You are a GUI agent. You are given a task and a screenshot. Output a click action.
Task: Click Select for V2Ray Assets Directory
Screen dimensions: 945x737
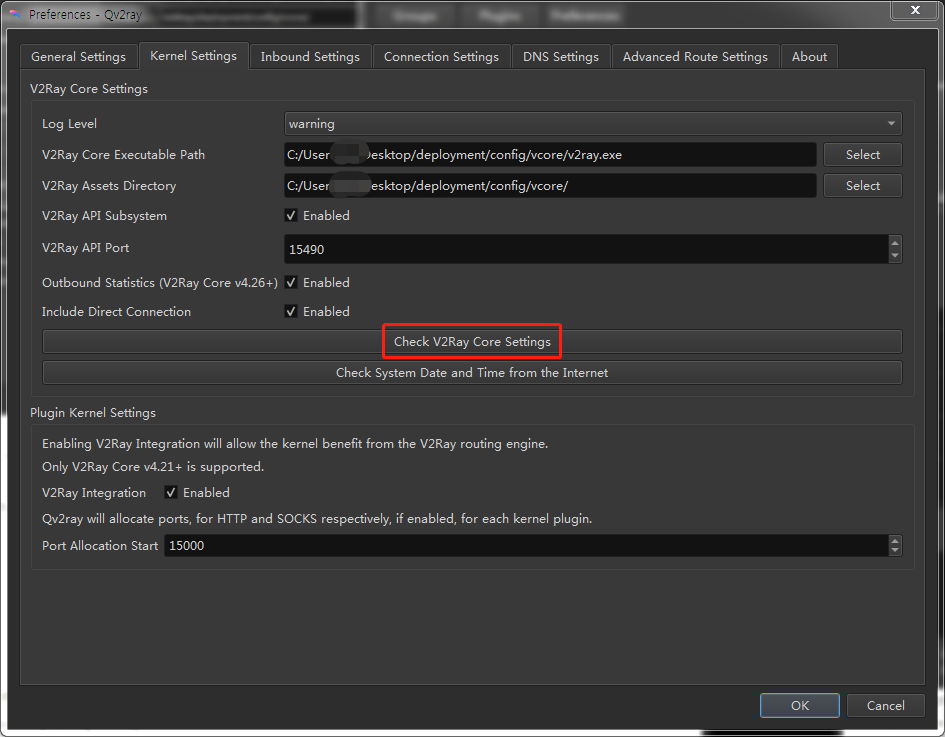point(862,186)
